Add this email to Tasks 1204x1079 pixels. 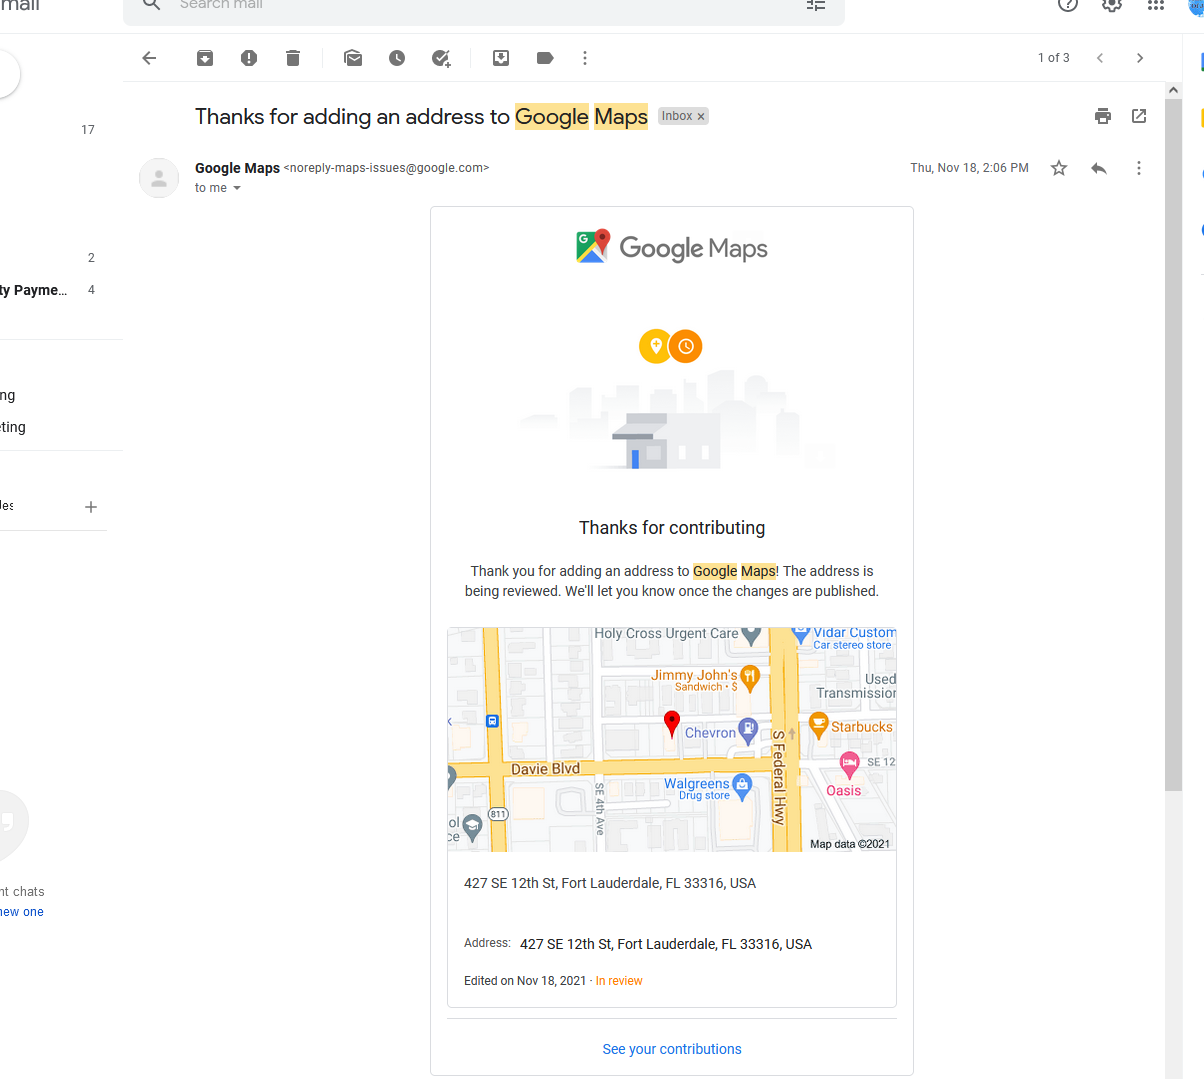441,58
